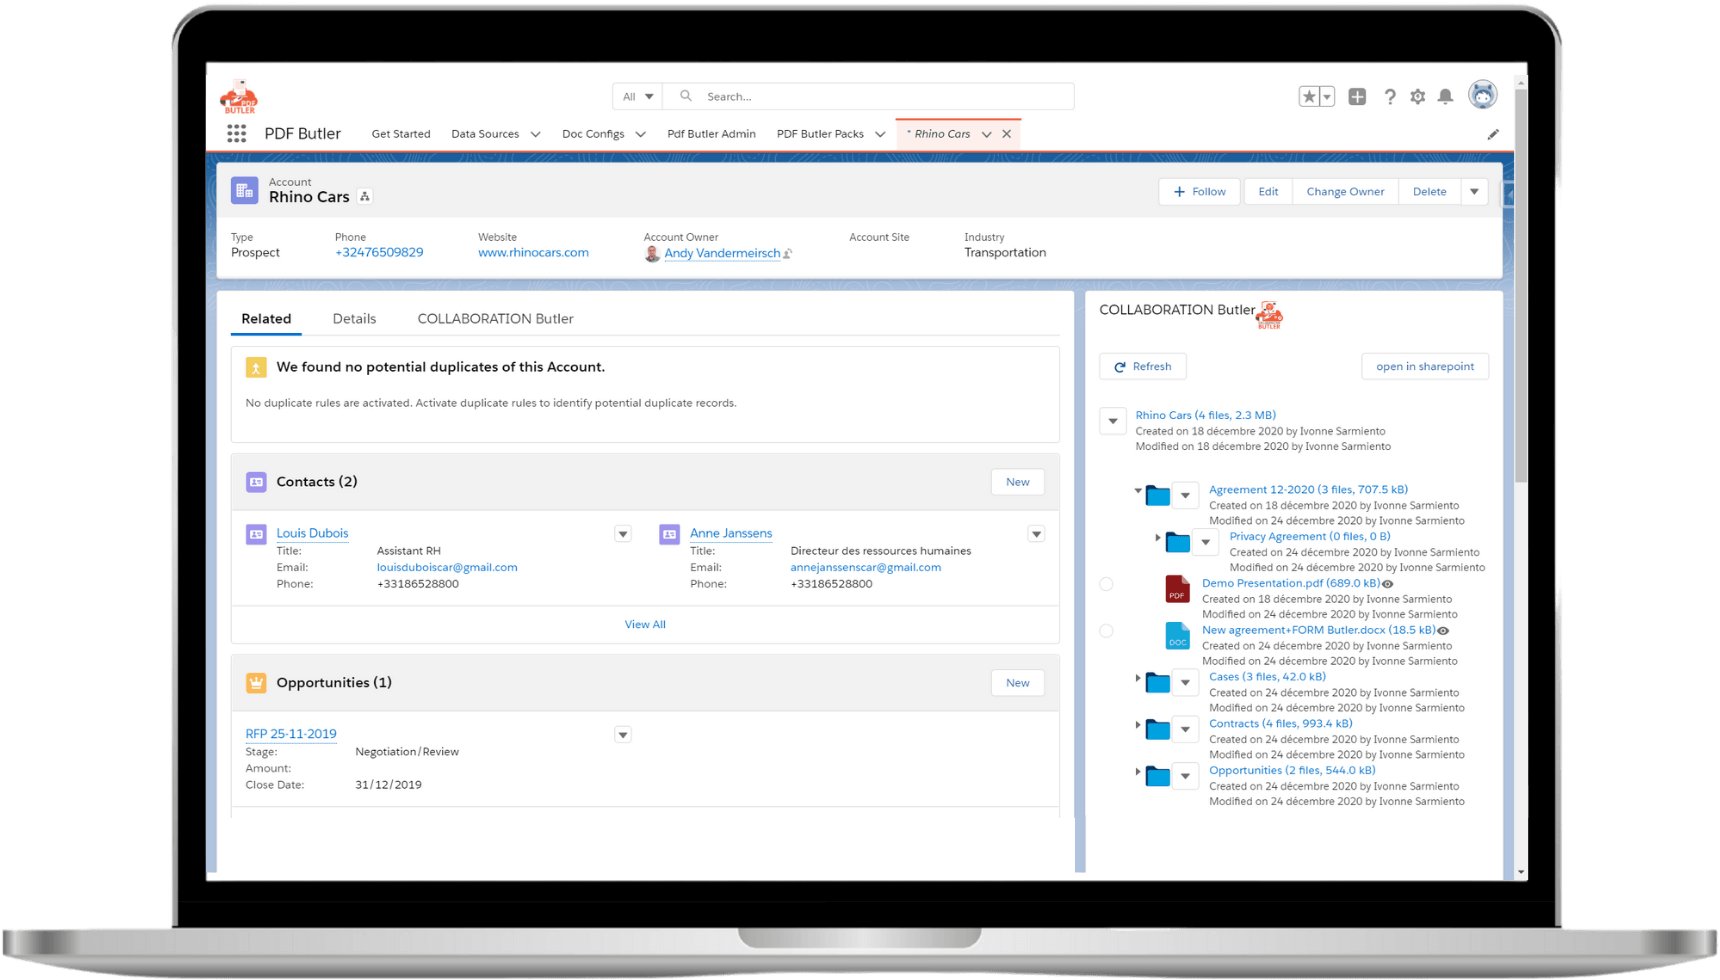The width and height of the screenshot is (1720, 980).
Task: Open the user profile avatar
Action: click(1482, 95)
